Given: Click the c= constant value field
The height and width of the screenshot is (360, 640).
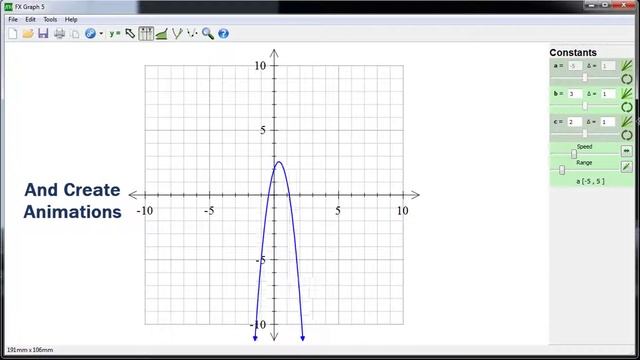Looking at the screenshot, I should pos(575,122).
